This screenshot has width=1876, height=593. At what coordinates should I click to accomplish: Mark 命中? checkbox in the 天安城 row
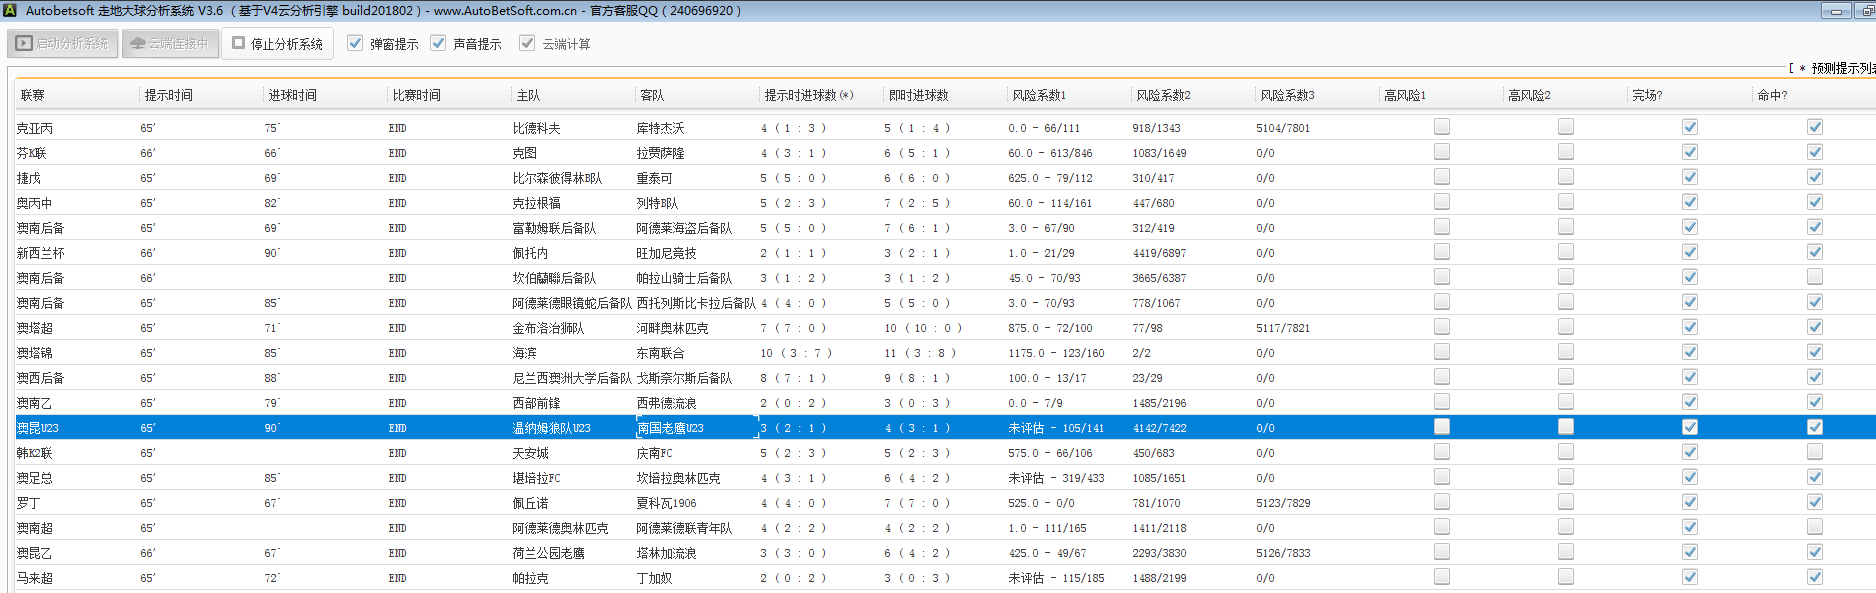1814,452
